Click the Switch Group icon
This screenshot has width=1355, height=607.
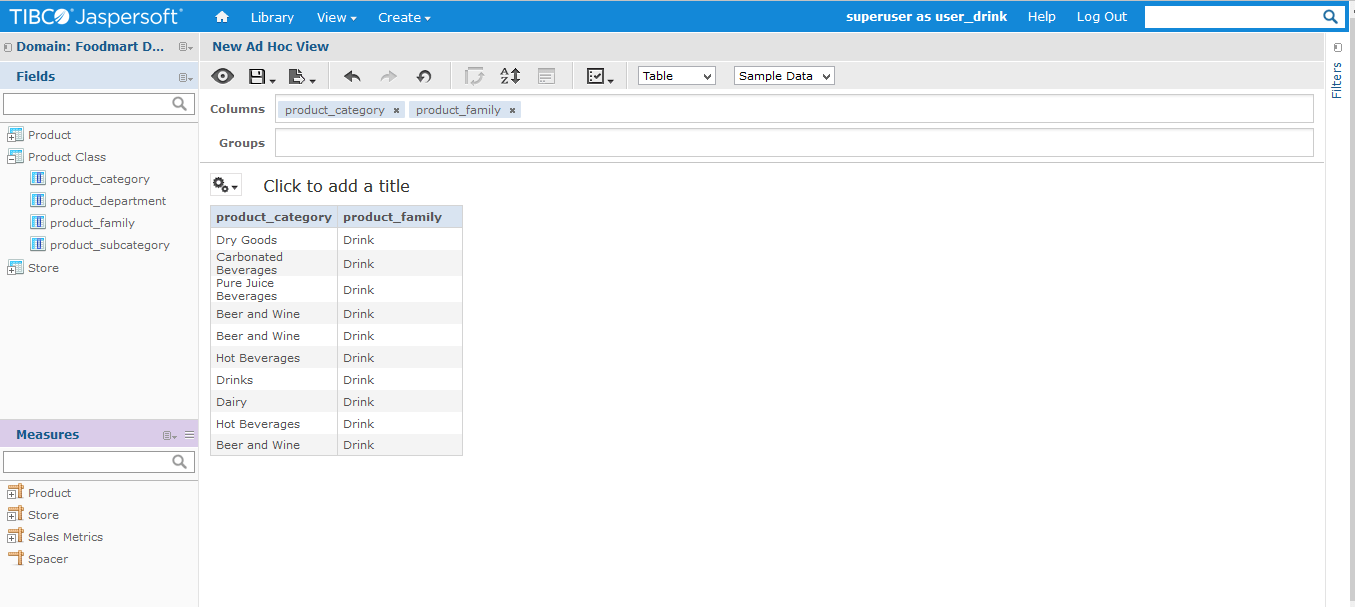click(475, 76)
